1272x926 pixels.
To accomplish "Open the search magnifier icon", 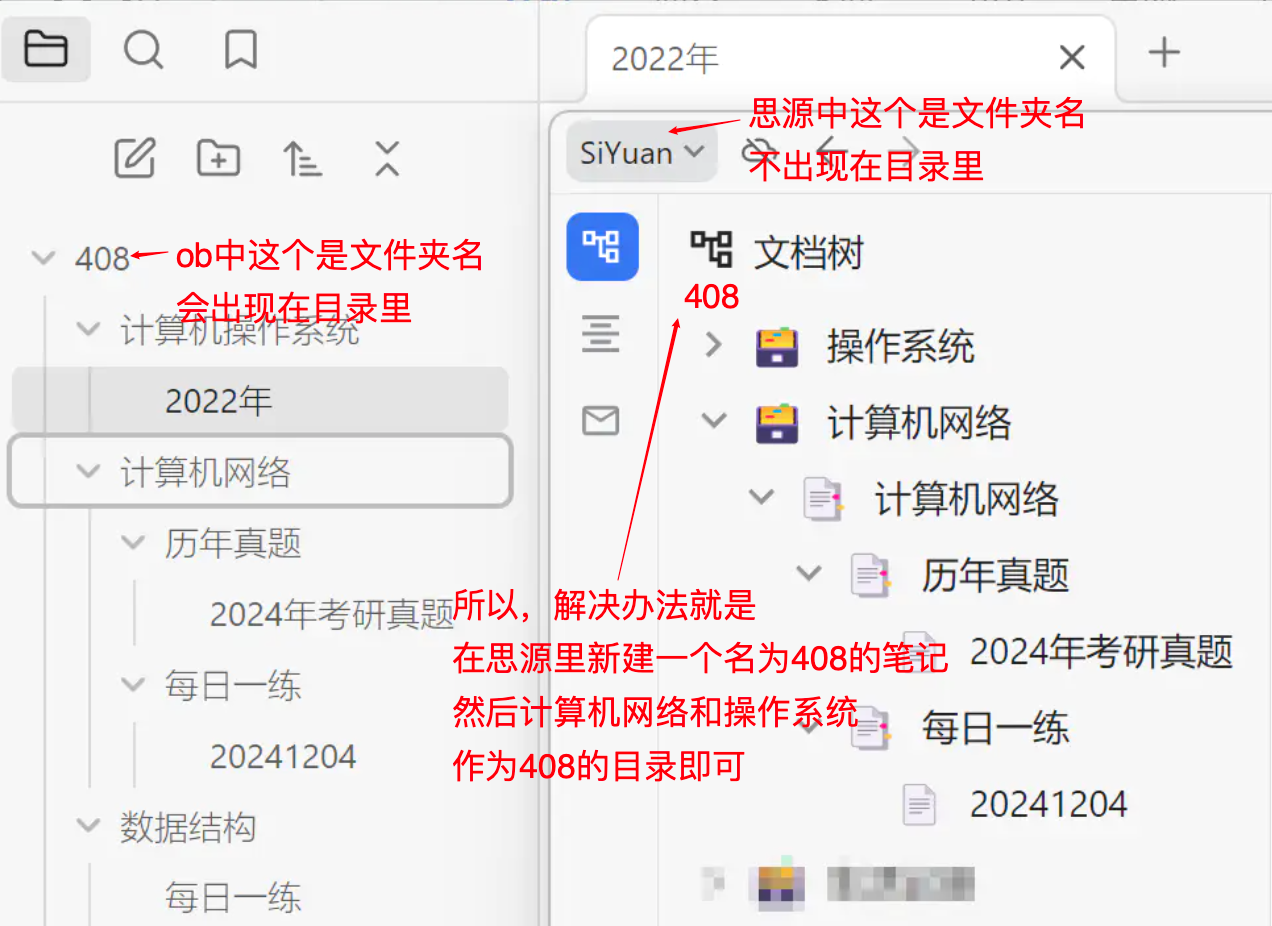I will (143, 48).
